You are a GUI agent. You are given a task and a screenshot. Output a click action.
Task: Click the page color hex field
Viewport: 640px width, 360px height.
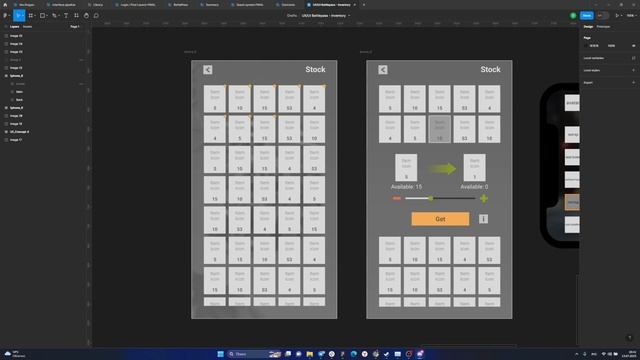(x=594, y=46)
